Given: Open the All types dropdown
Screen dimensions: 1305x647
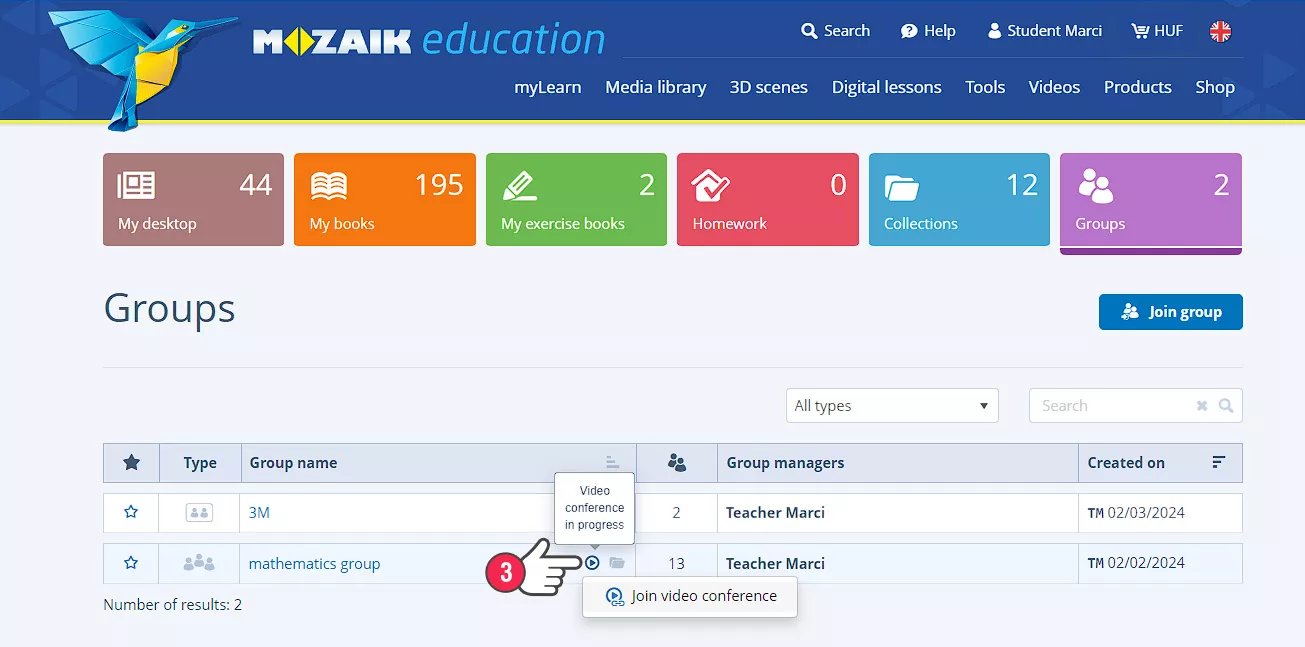Looking at the screenshot, I should pyautogui.click(x=892, y=406).
